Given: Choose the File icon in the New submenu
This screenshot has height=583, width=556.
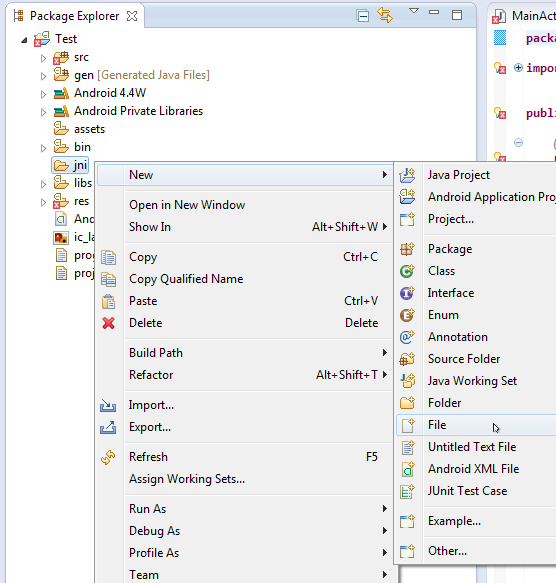Looking at the screenshot, I should click(x=408, y=425).
